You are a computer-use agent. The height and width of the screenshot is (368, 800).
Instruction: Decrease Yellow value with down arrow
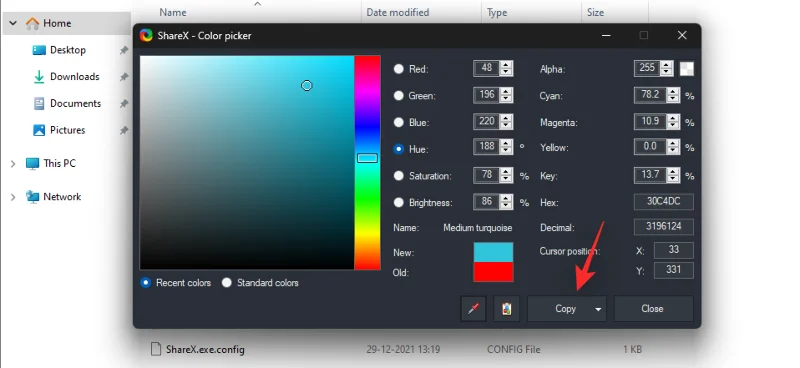673,152
